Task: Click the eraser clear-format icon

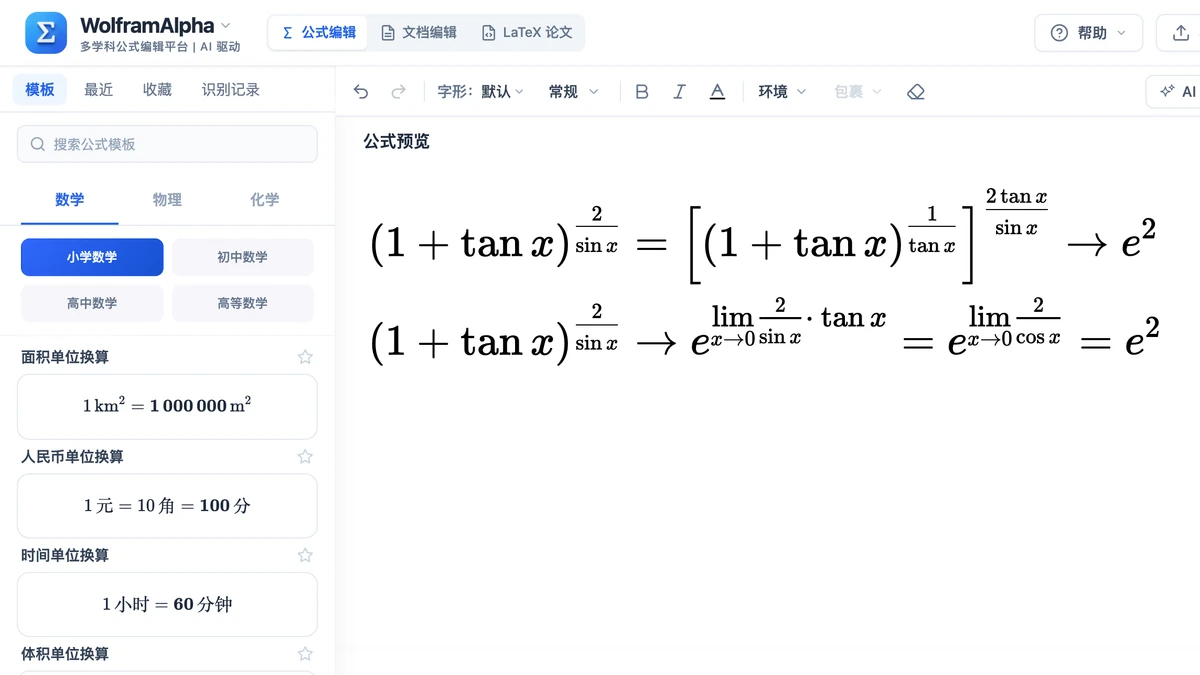Action: (915, 92)
